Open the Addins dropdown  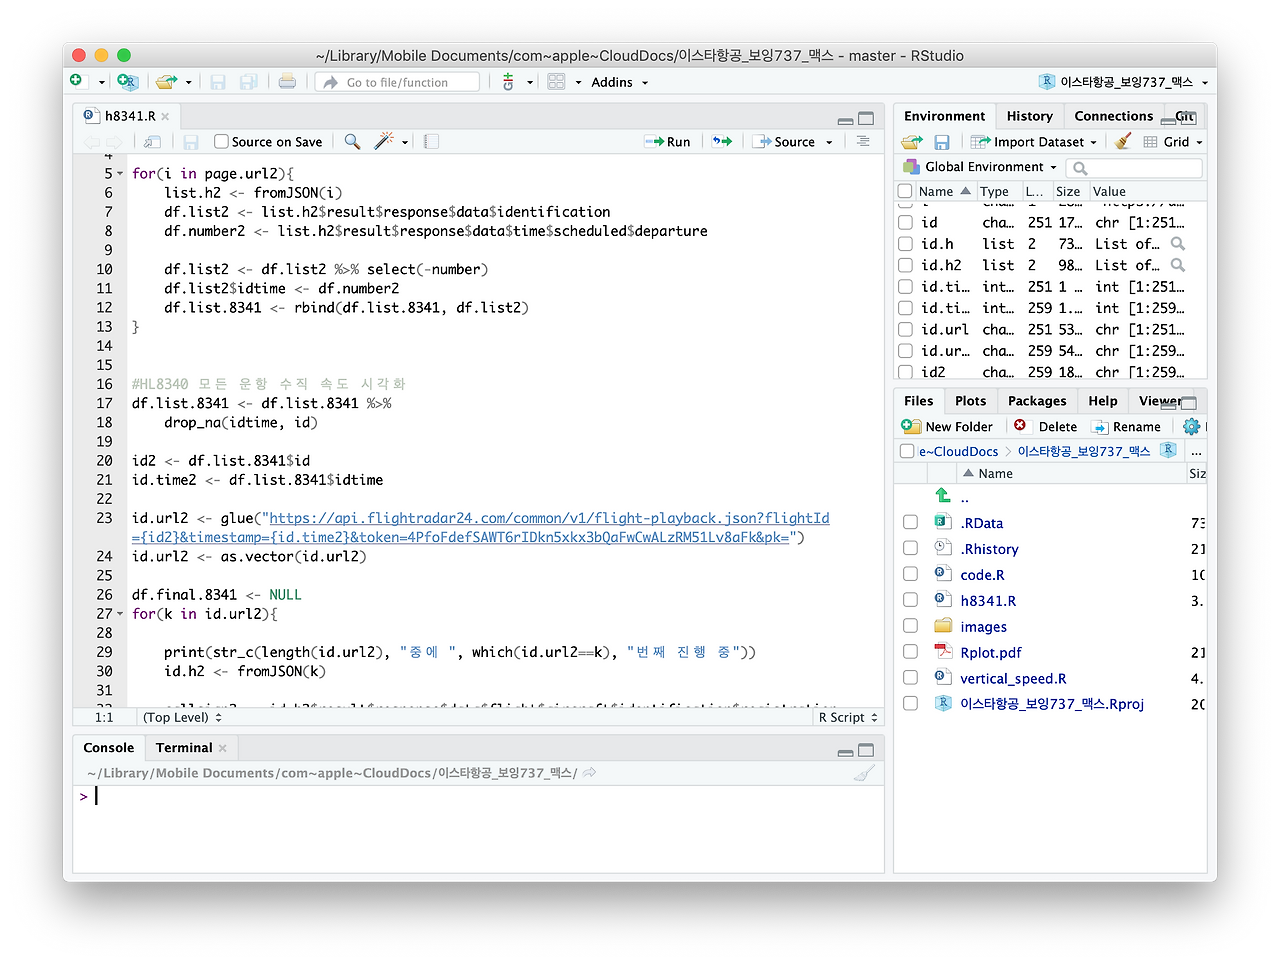(x=619, y=82)
